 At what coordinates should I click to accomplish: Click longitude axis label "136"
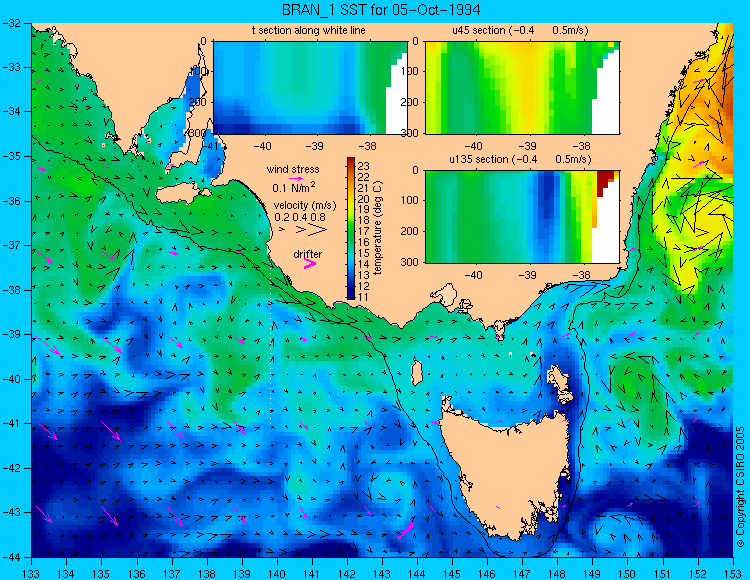137,574
